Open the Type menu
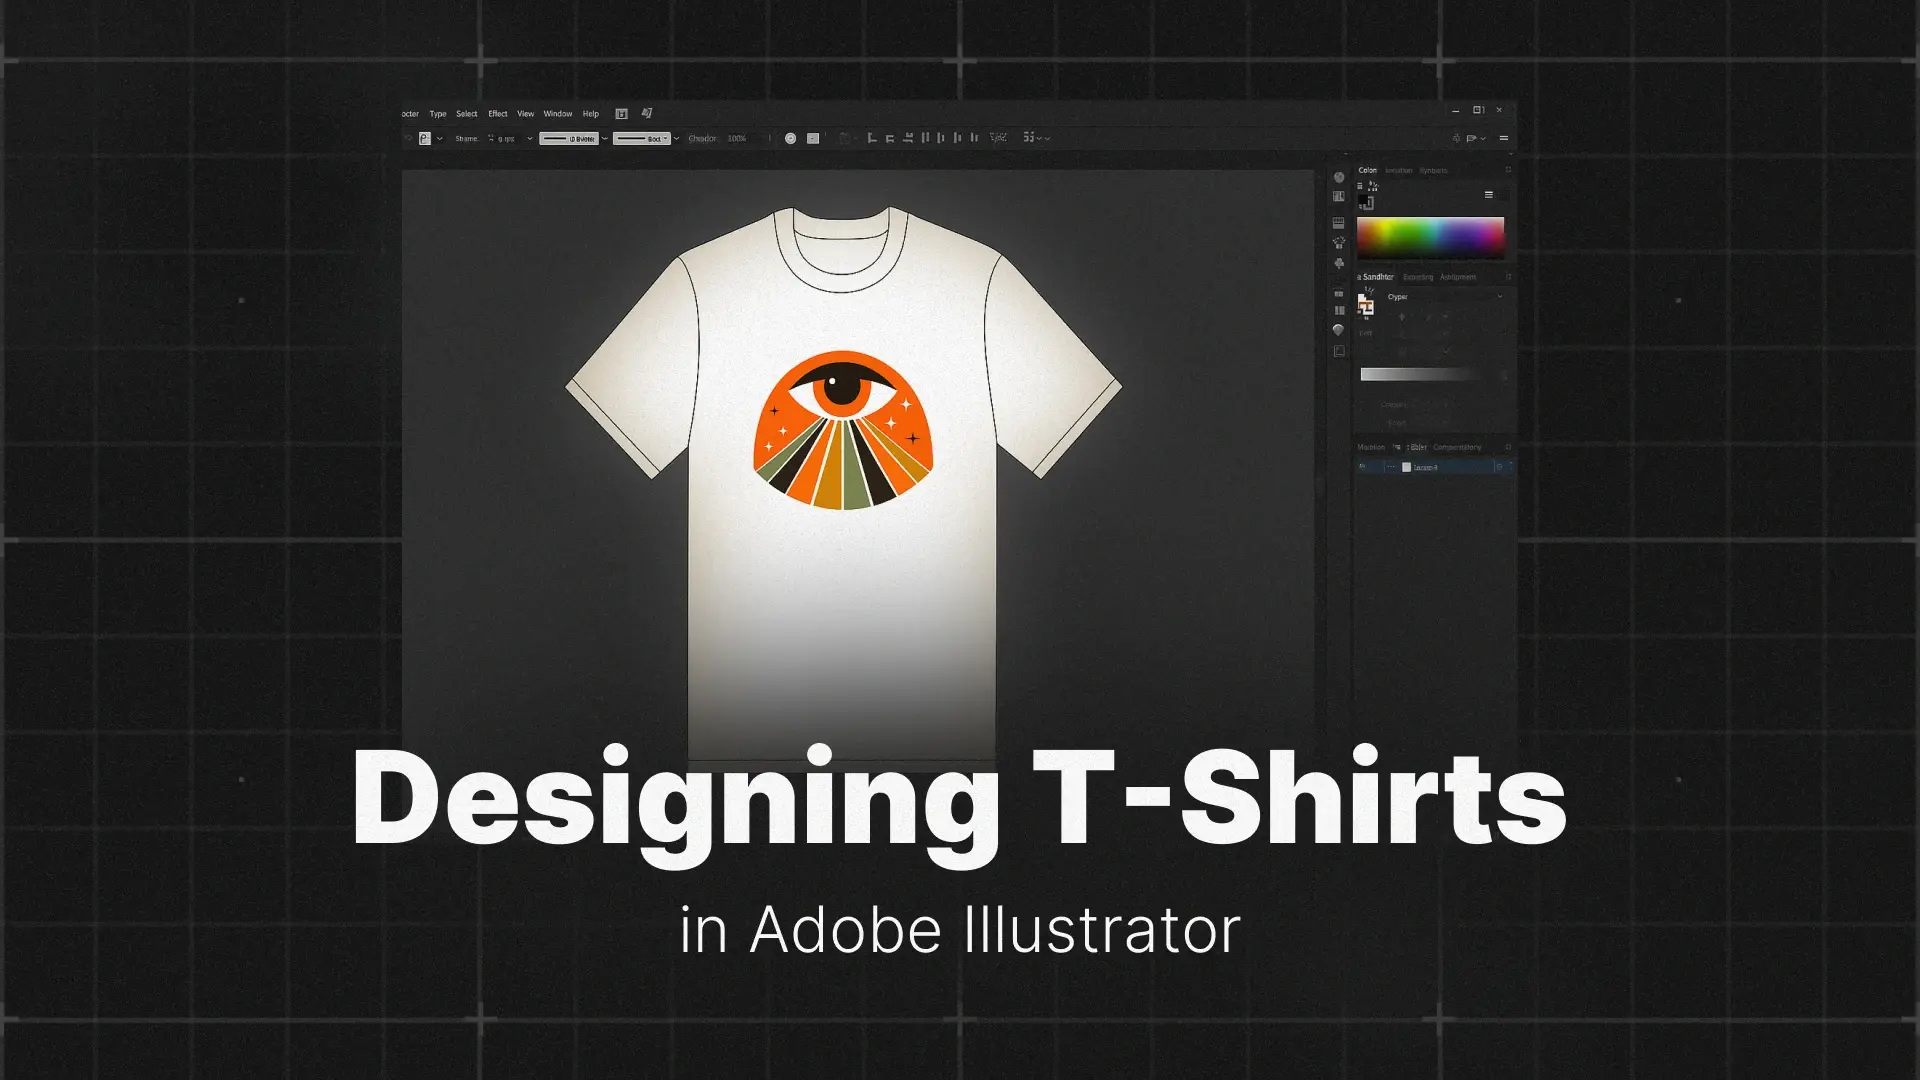The height and width of the screenshot is (1080, 1920). coord(437,114)
